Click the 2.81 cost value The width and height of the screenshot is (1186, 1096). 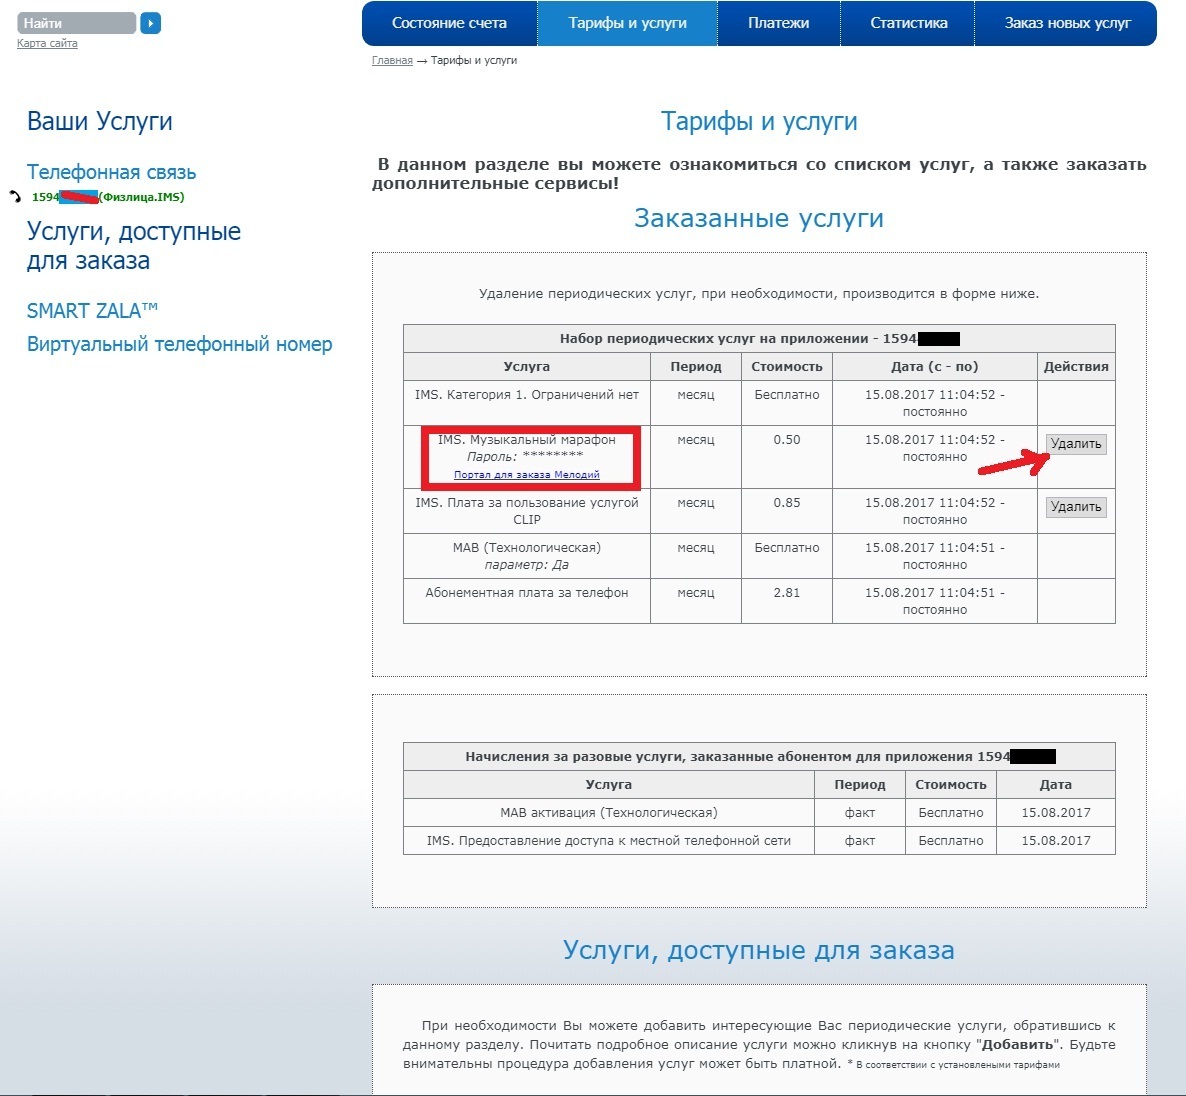point(787,593)
